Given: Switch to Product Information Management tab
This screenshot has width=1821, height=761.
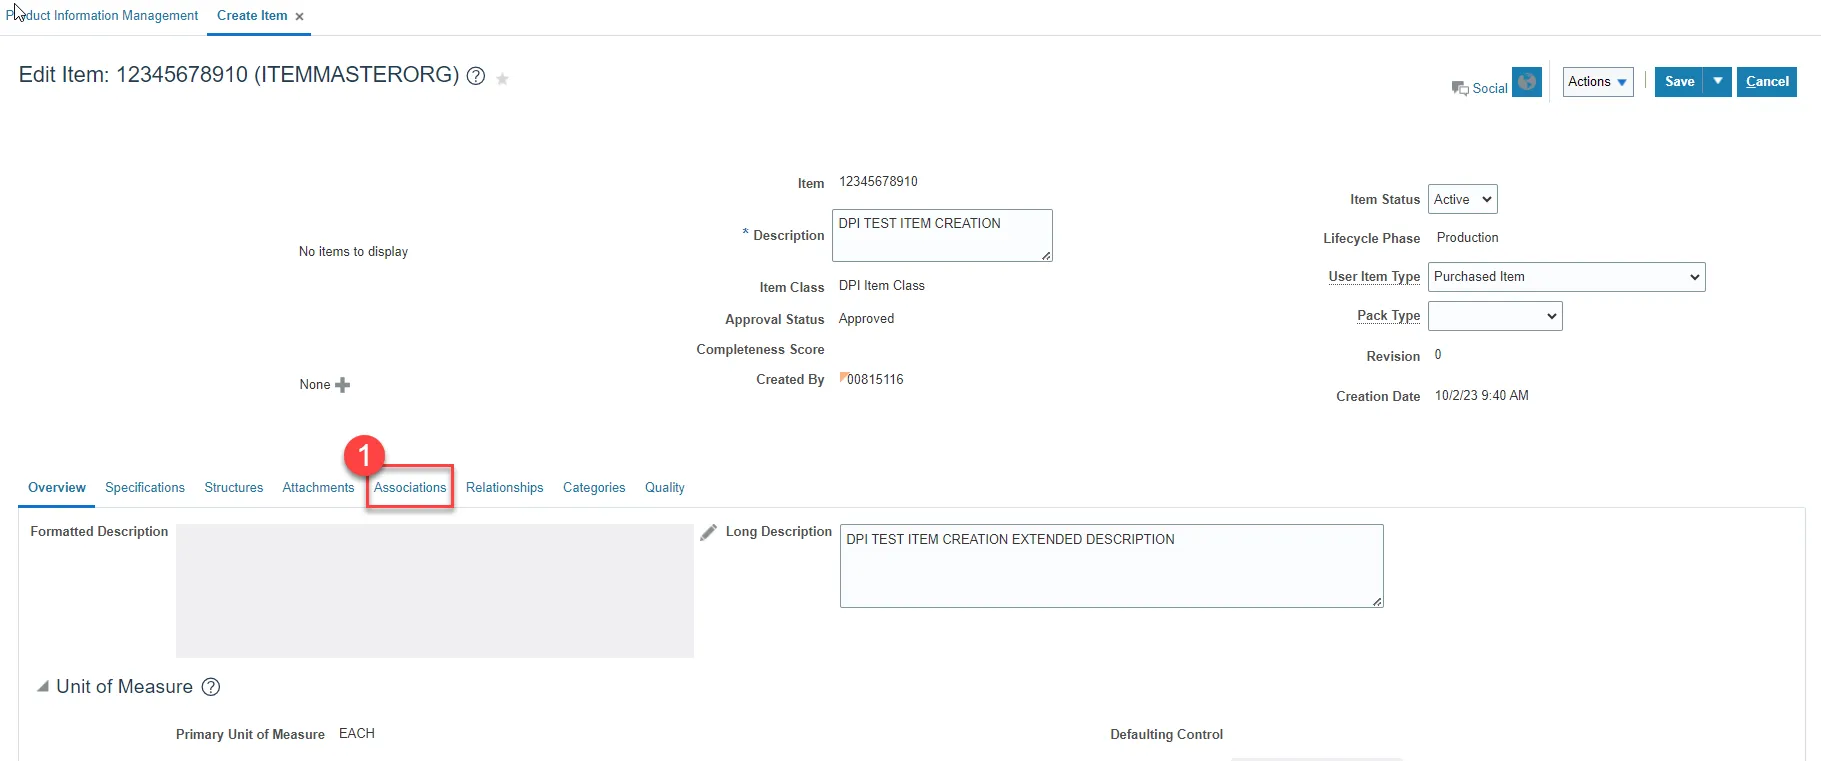Looking at the screenshot, I should 102,16.
